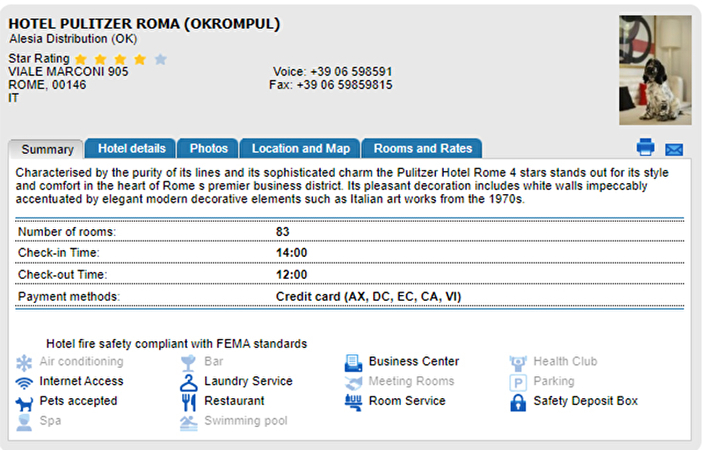Image resolution: width=706 pixels, height=450 pixels.
Task: Click the Parking P icon
Action: tap(518, 383)
